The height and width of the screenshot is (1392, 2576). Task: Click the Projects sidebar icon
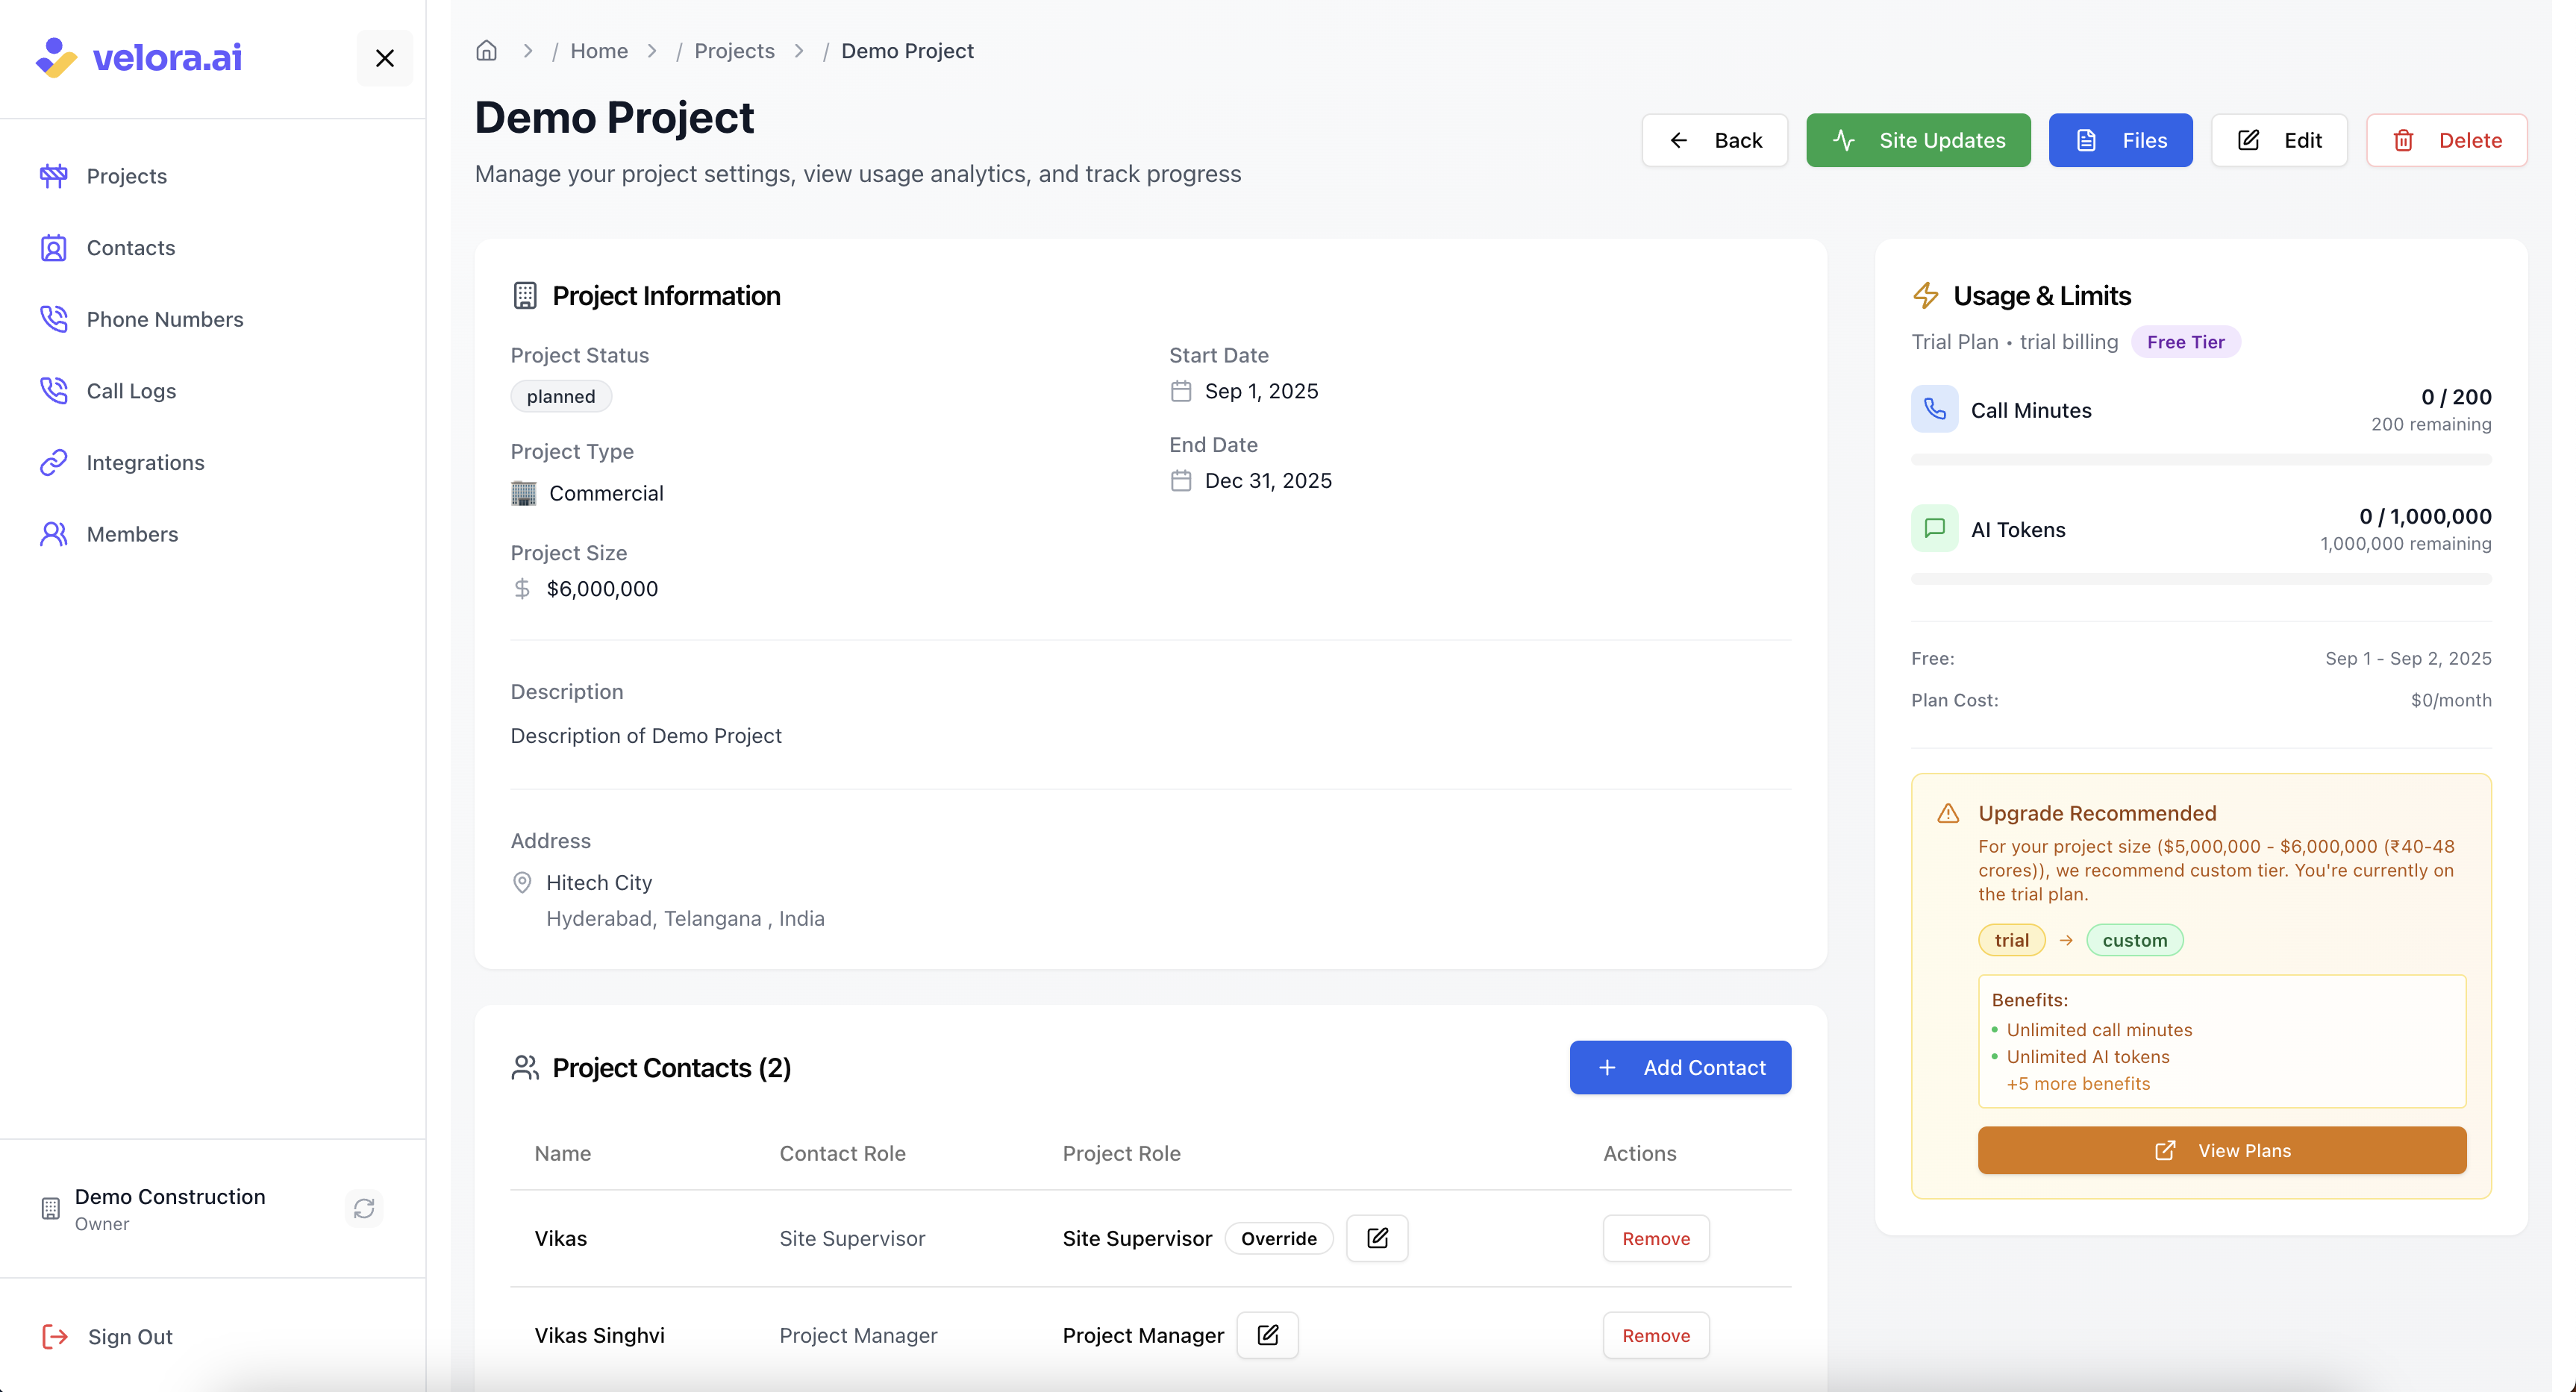click(x=54, y=176)
